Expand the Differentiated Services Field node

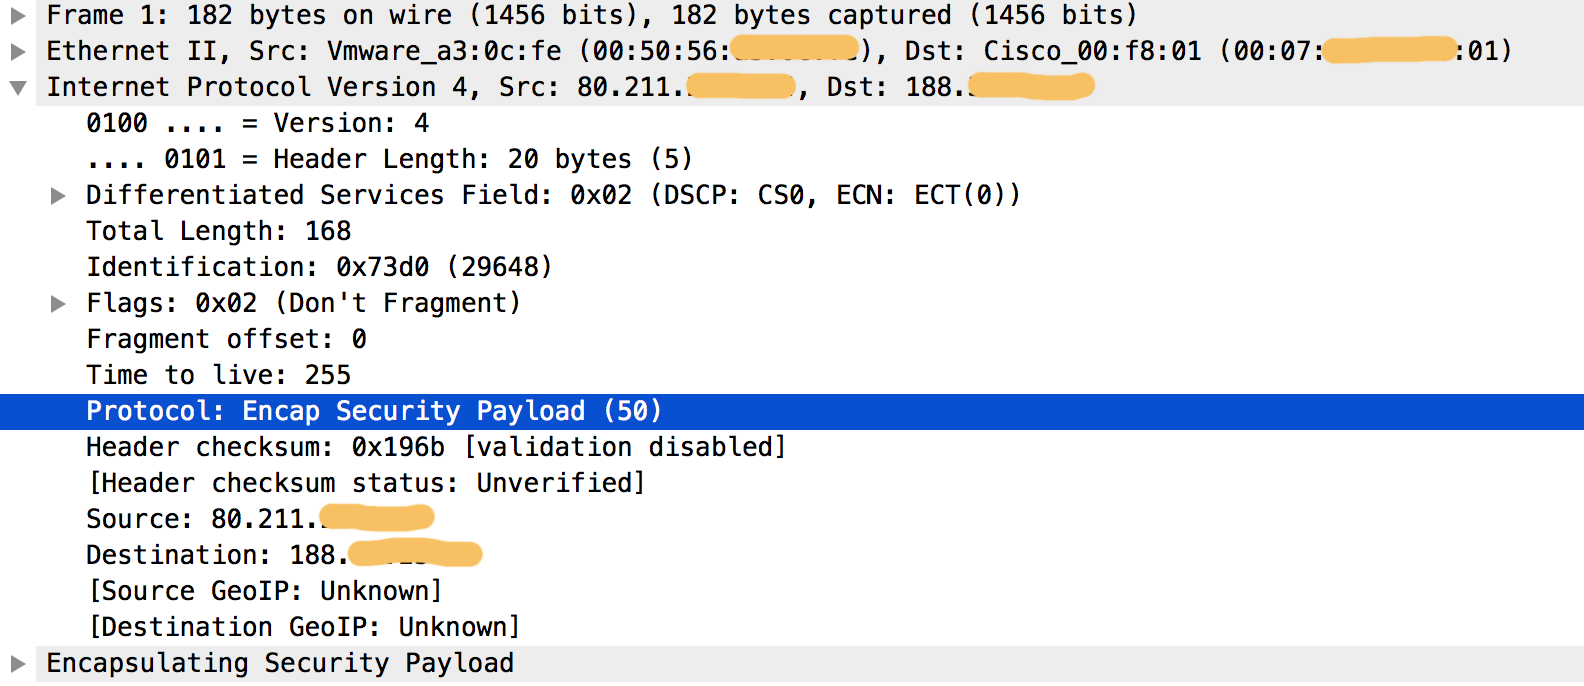58,195
